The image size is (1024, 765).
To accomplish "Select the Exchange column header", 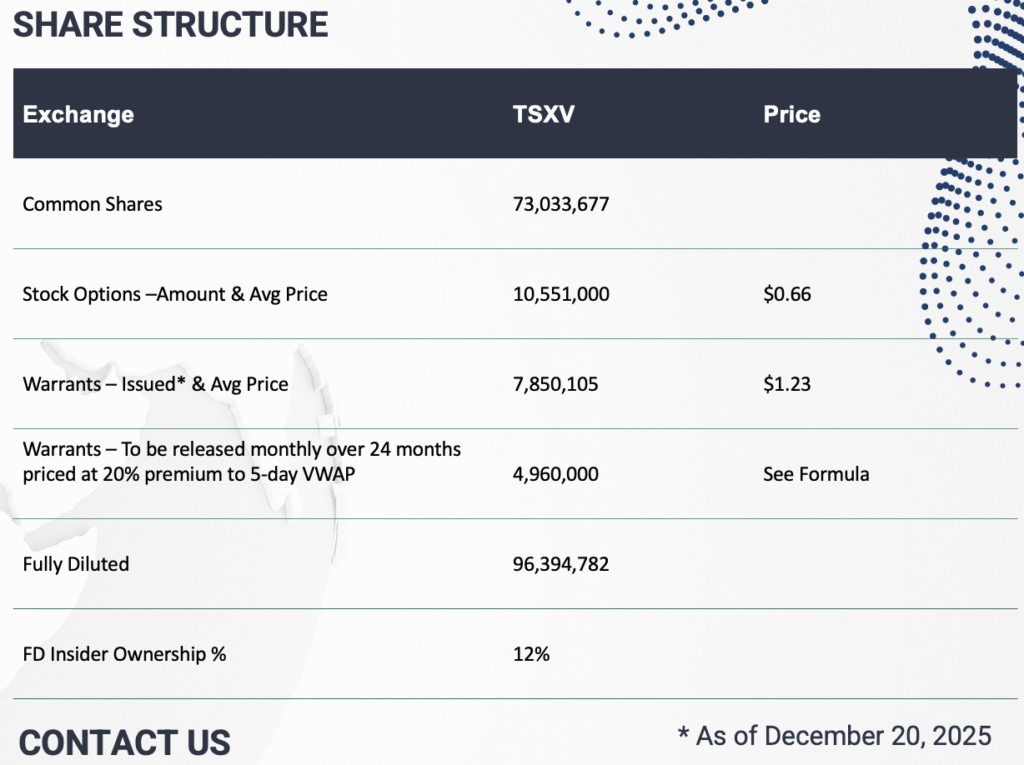I will 78,114.
